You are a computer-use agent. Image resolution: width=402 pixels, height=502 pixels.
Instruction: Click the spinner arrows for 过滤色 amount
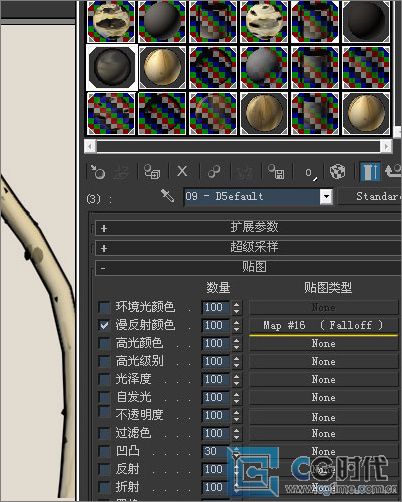pos(236,433)
